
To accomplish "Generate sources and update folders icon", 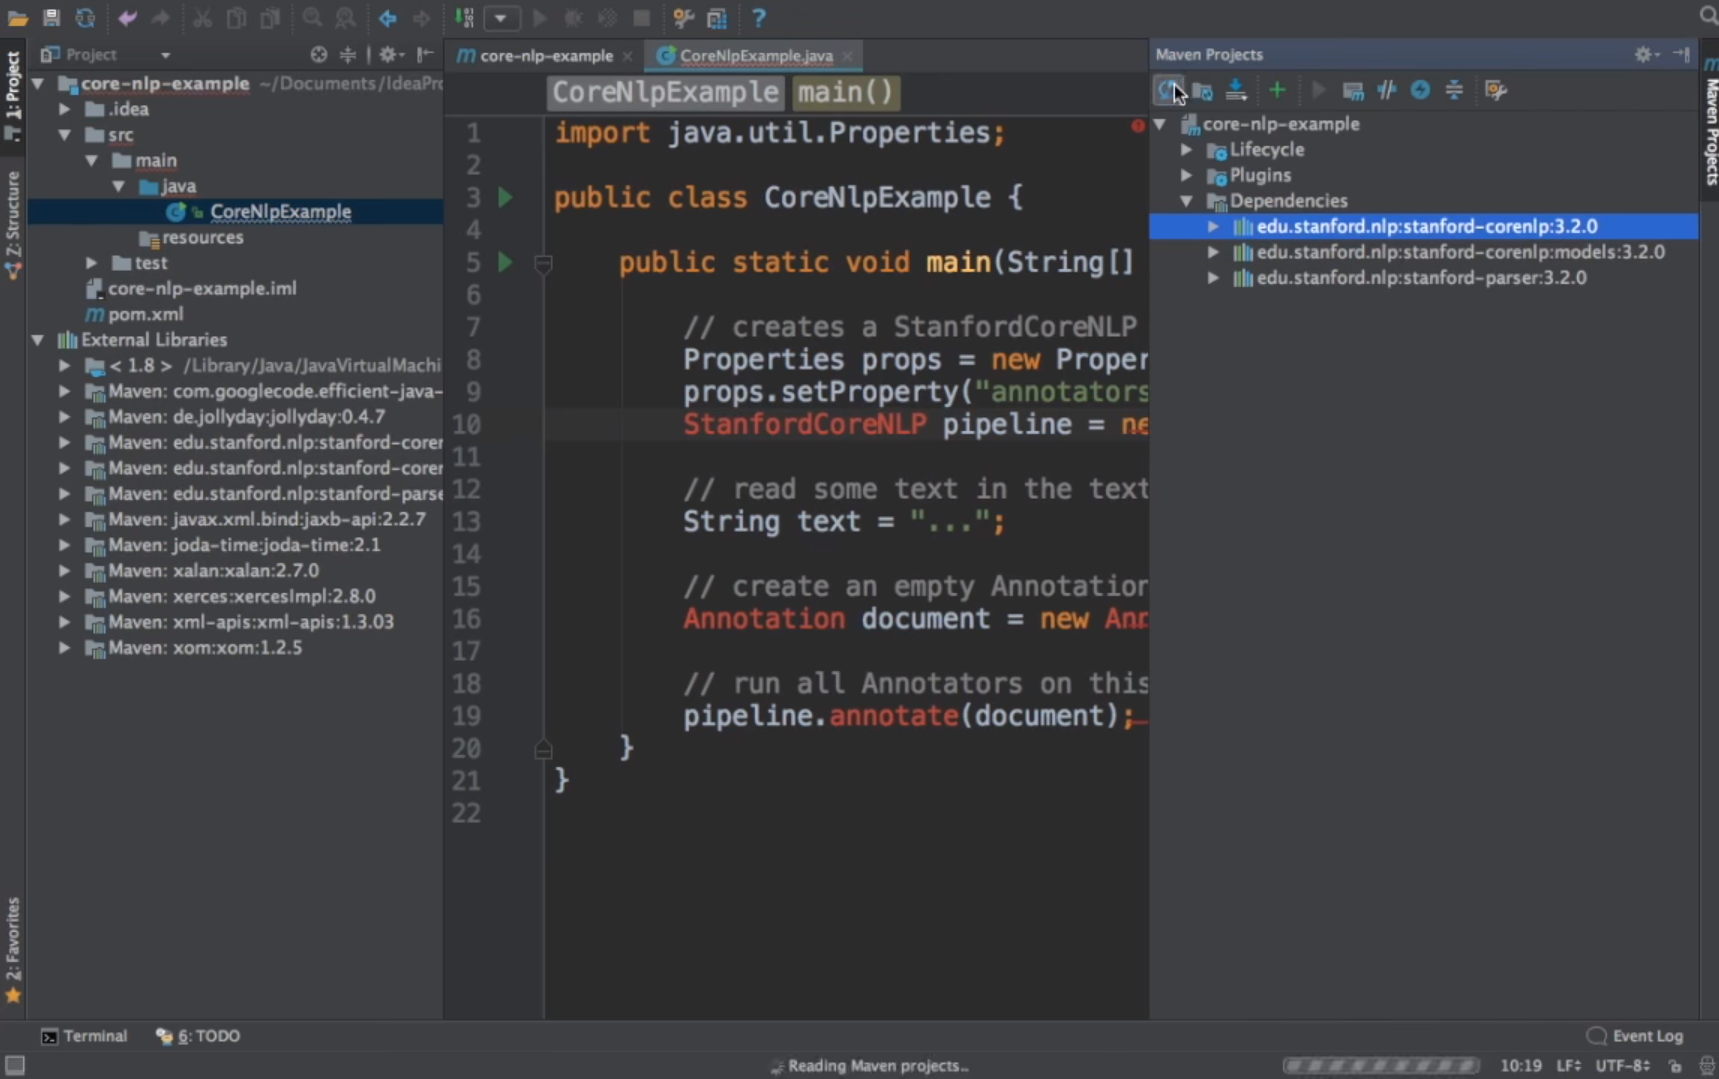I will click(x=1202, y=90).
